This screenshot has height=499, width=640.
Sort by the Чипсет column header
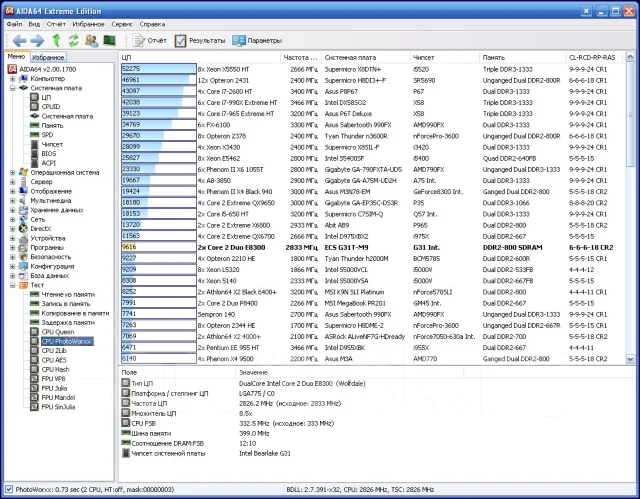pos(444,58)
